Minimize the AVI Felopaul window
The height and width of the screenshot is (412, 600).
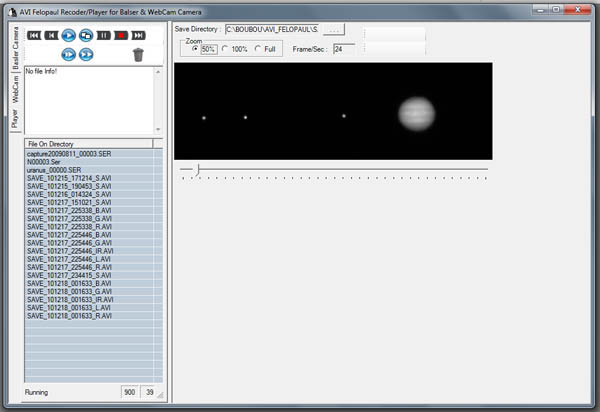click(x=541, y=10)
